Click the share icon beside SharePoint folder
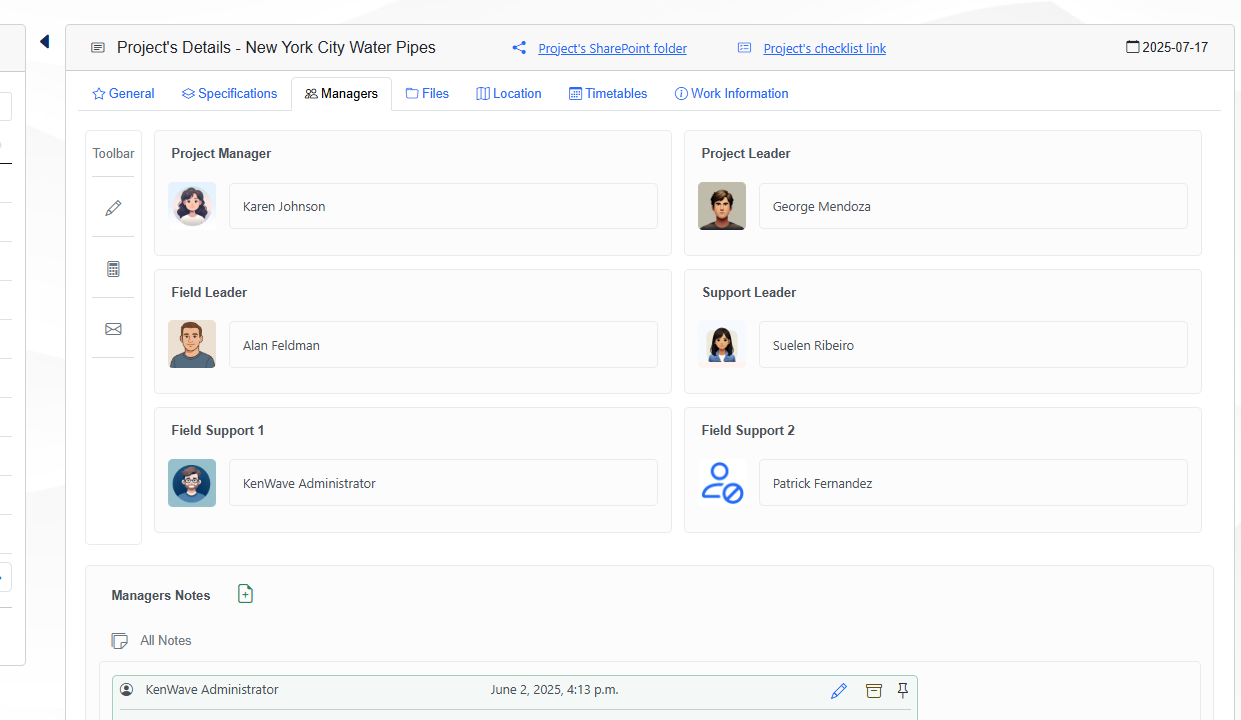The width and height of the screenshot is (1241, 720). 519,48
